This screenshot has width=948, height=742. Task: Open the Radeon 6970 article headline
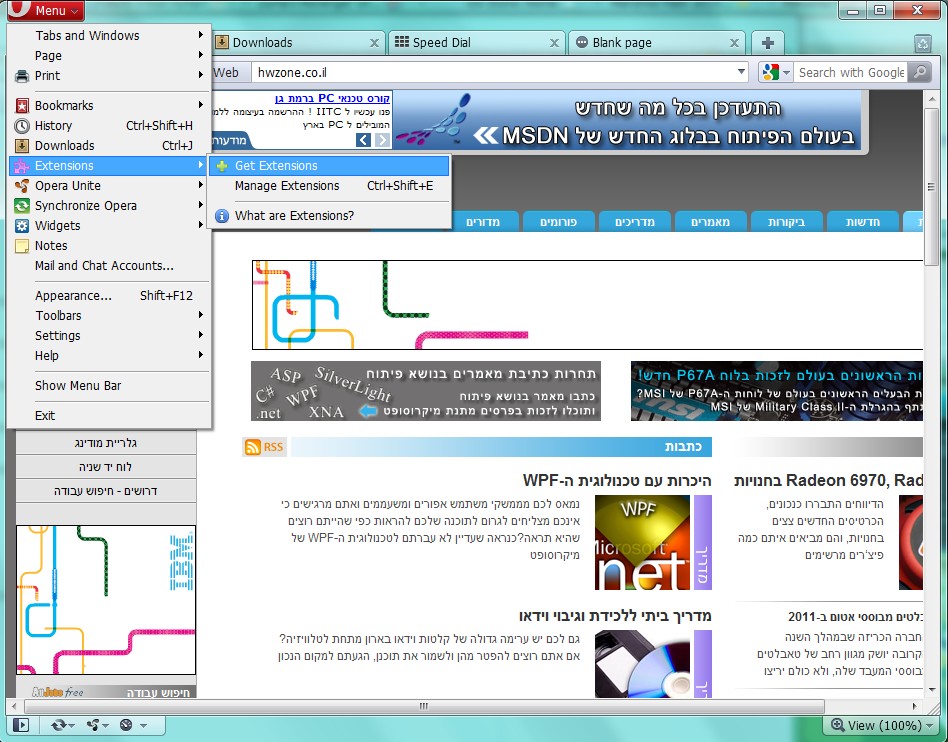pos(828,481)
